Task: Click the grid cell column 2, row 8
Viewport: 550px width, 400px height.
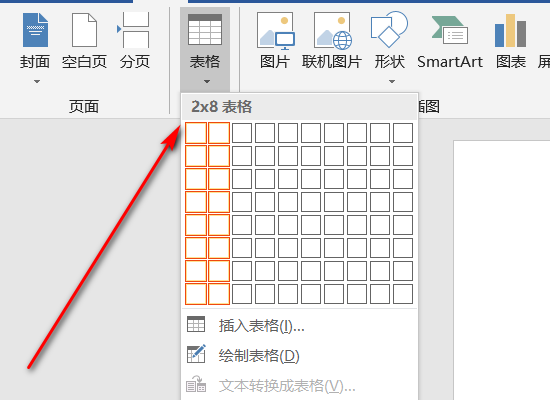Action: tap(219, 294)
